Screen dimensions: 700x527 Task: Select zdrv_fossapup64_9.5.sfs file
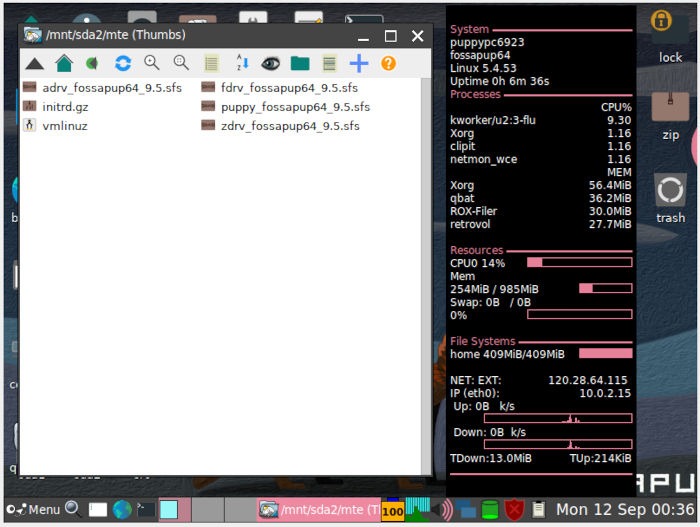click(x=280, y=126)
